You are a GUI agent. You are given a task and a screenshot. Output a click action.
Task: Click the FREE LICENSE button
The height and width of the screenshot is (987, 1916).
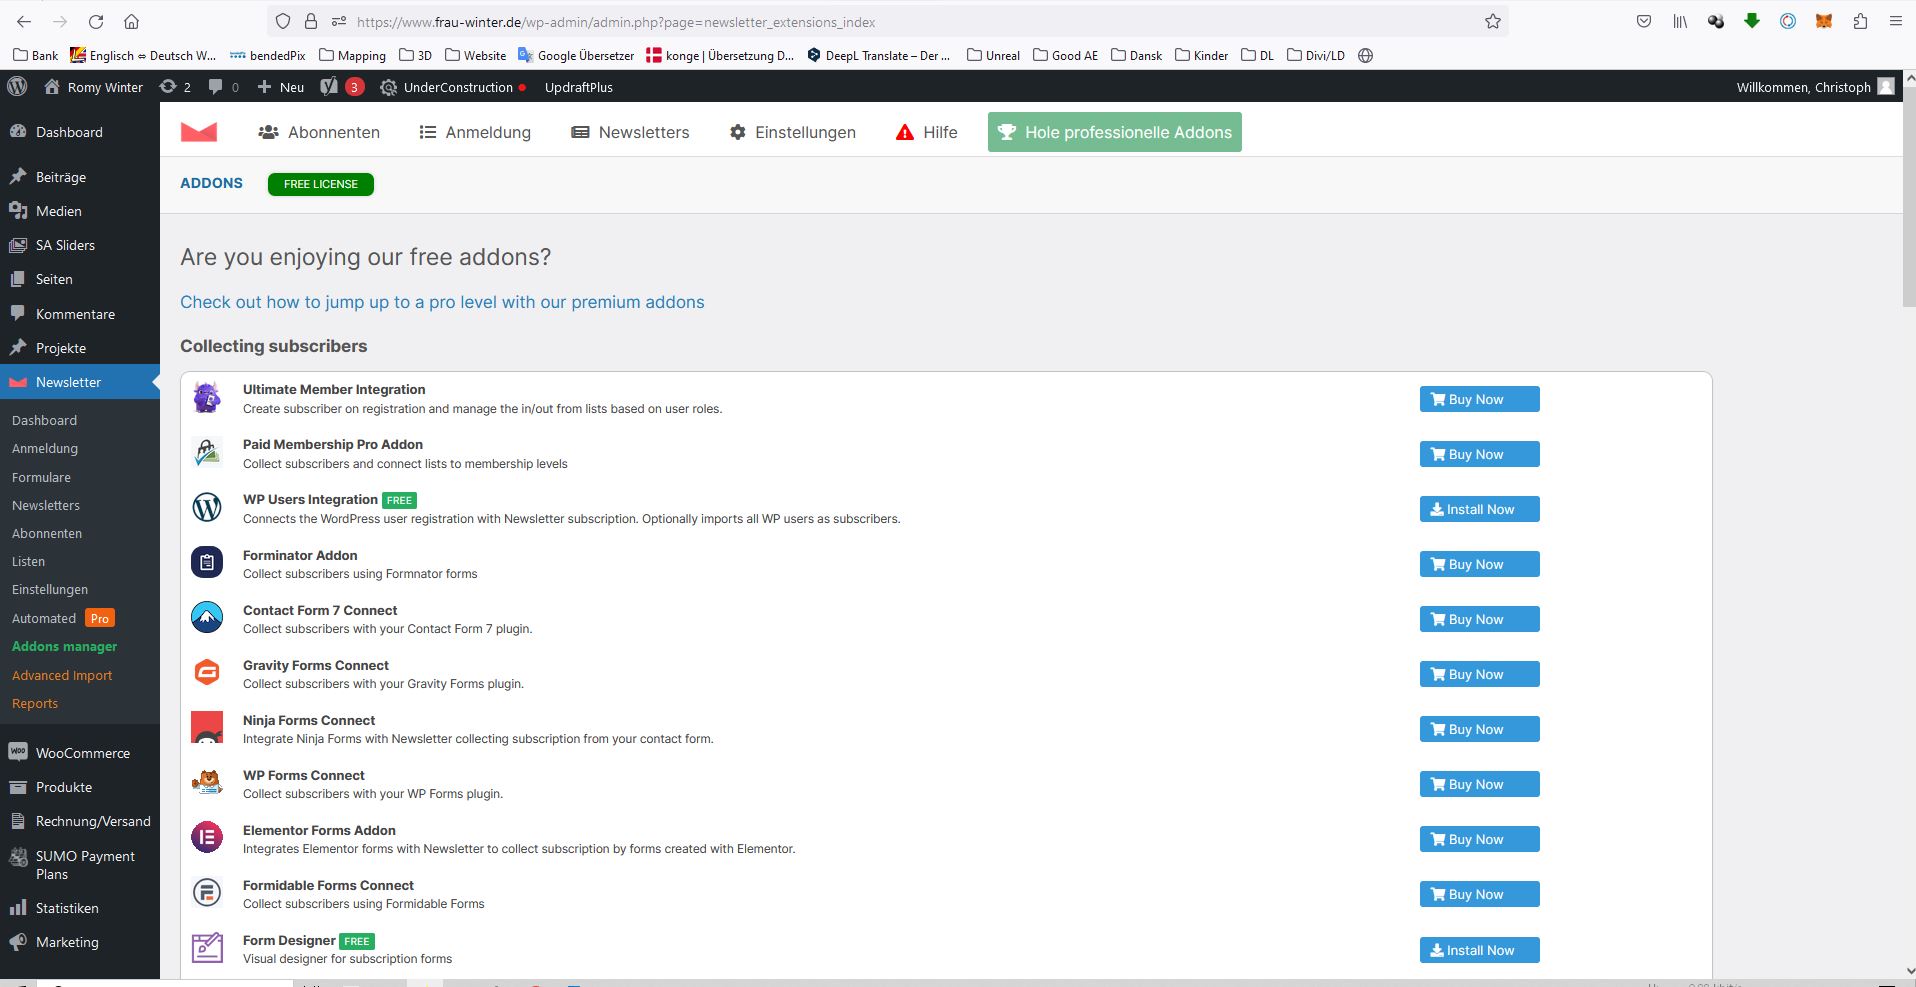[x=321, y=184]
